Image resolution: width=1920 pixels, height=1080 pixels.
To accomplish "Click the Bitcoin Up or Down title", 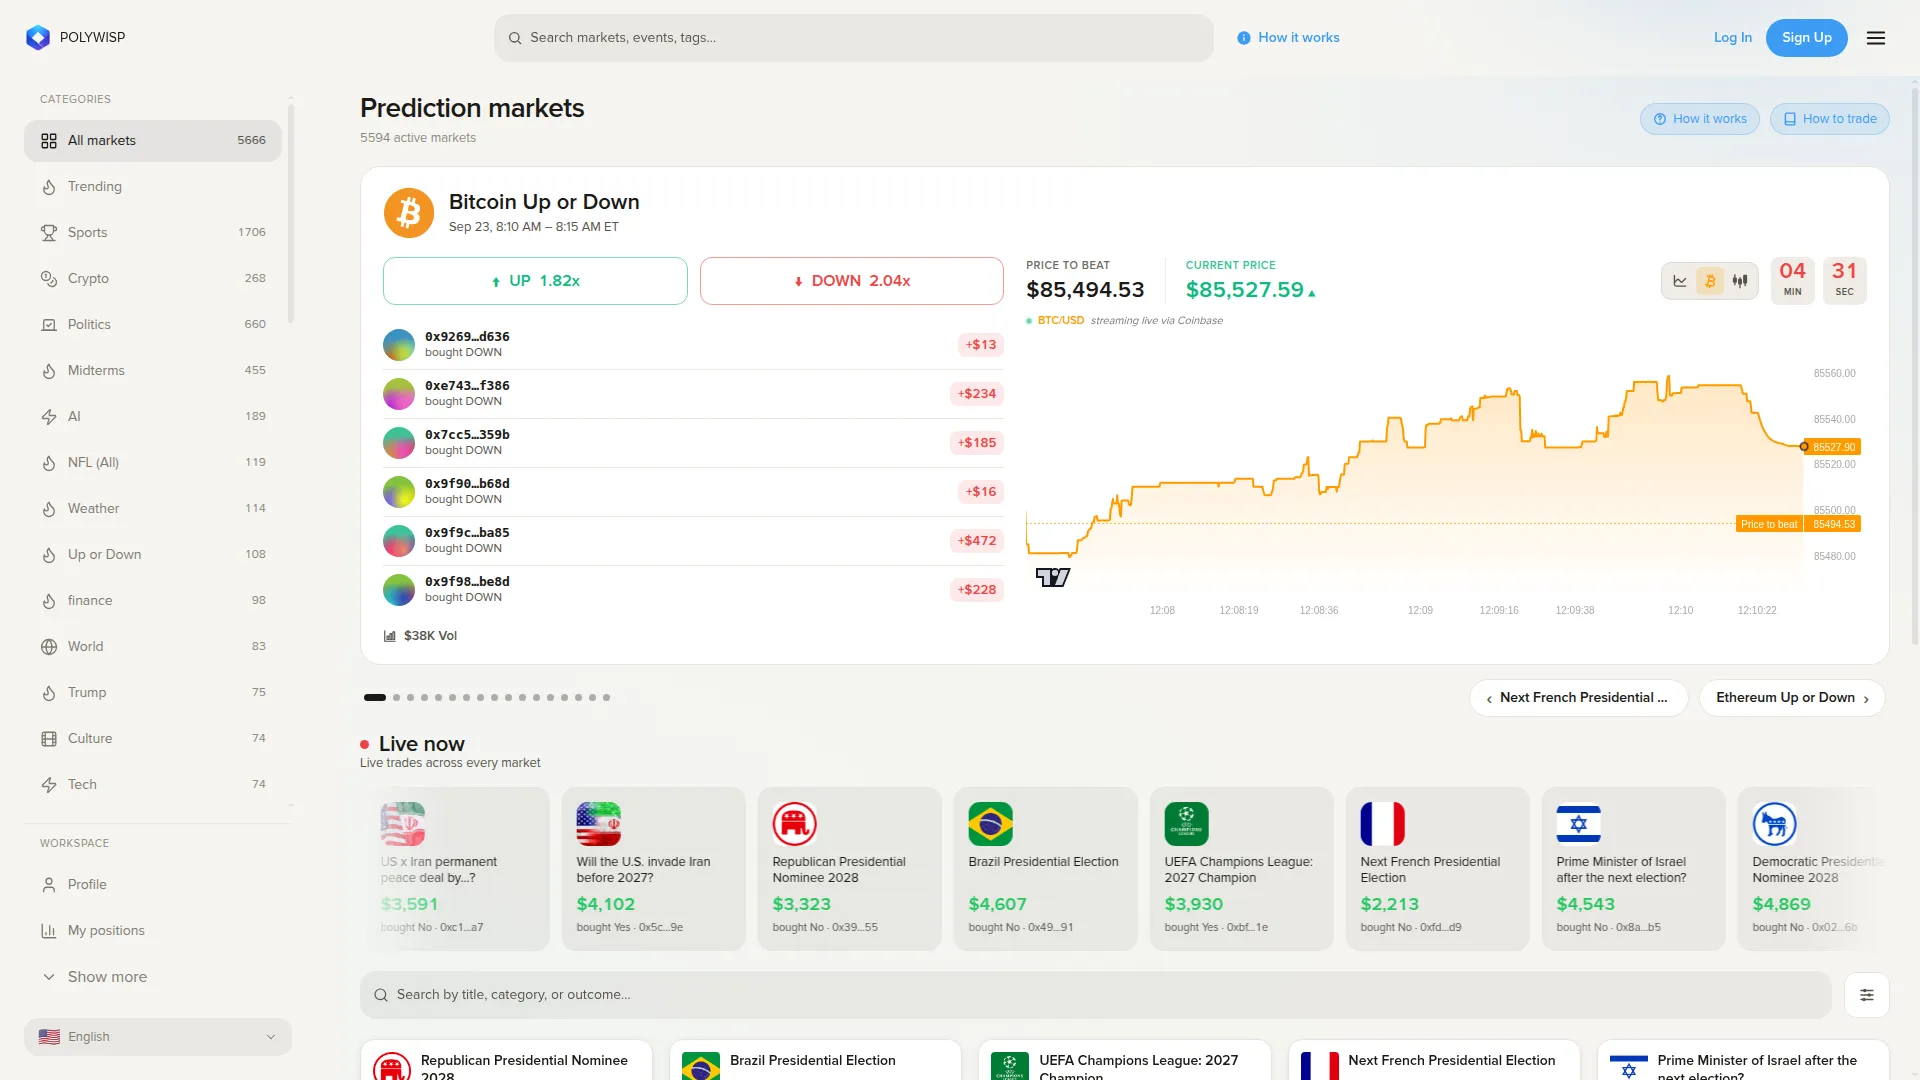I will [x=544, y=202].
